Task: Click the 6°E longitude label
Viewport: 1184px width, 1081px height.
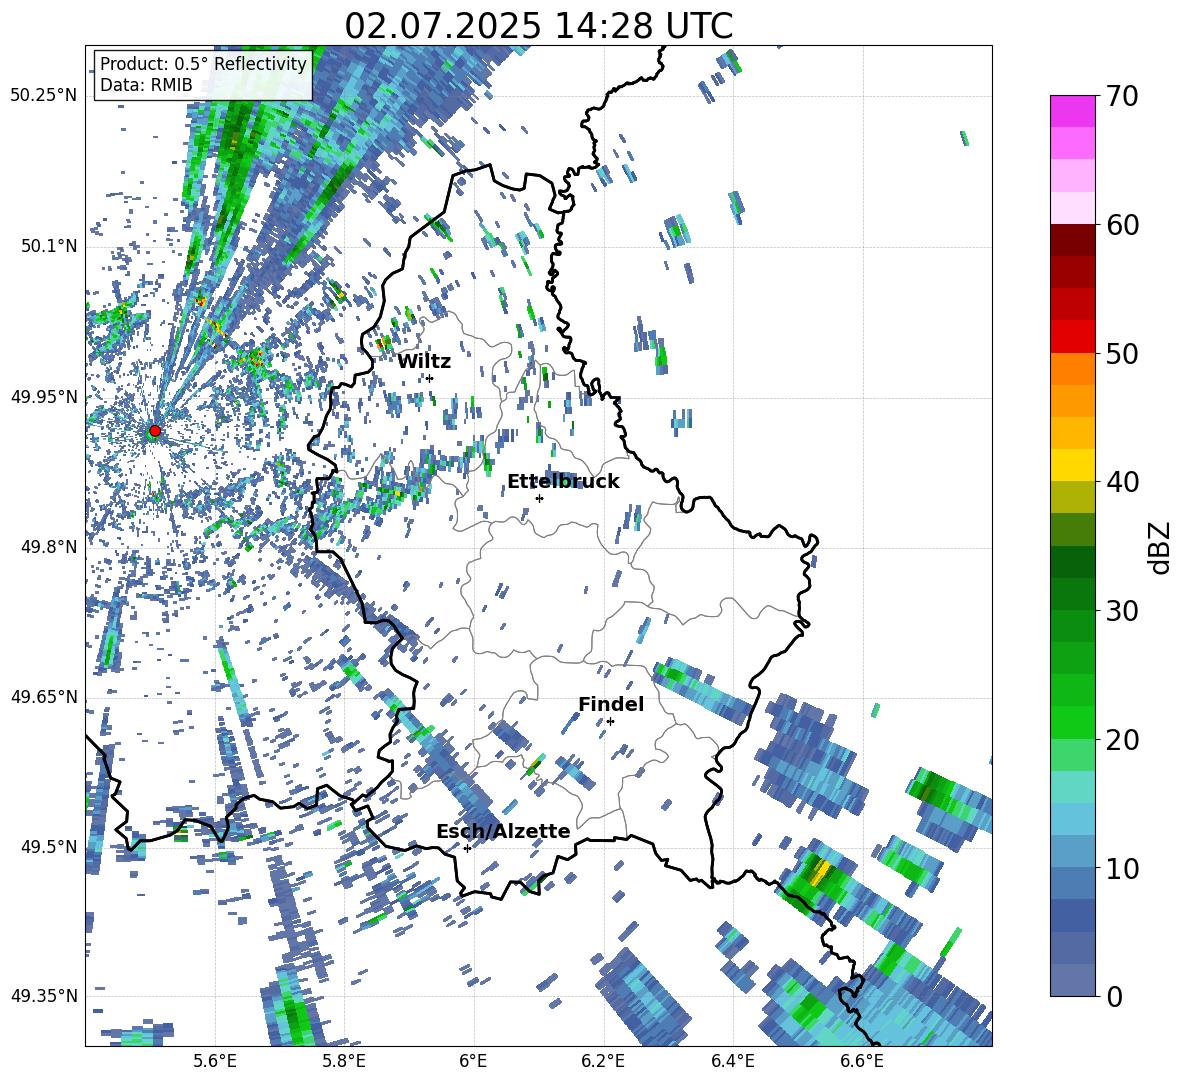Action: tap(473, 1061)
